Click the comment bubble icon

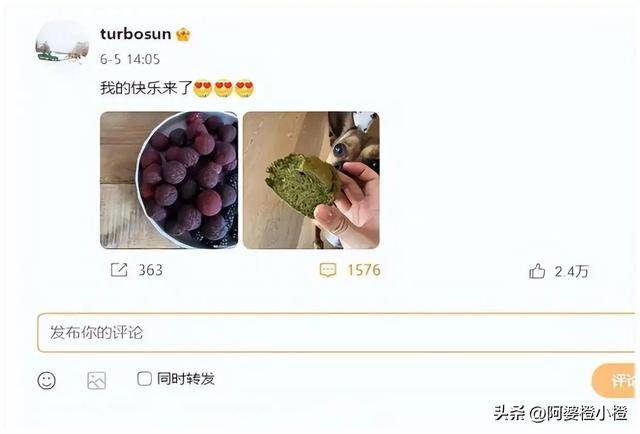pyautogui.click(x=328, y=270)
